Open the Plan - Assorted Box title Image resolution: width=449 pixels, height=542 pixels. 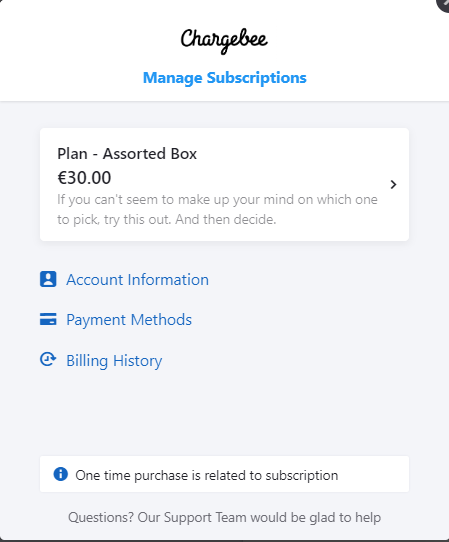point(127,154)
